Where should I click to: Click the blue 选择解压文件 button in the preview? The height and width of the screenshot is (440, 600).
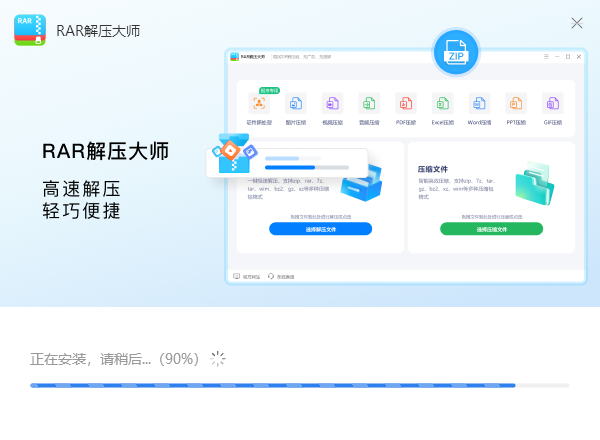(x=320, y=229)
